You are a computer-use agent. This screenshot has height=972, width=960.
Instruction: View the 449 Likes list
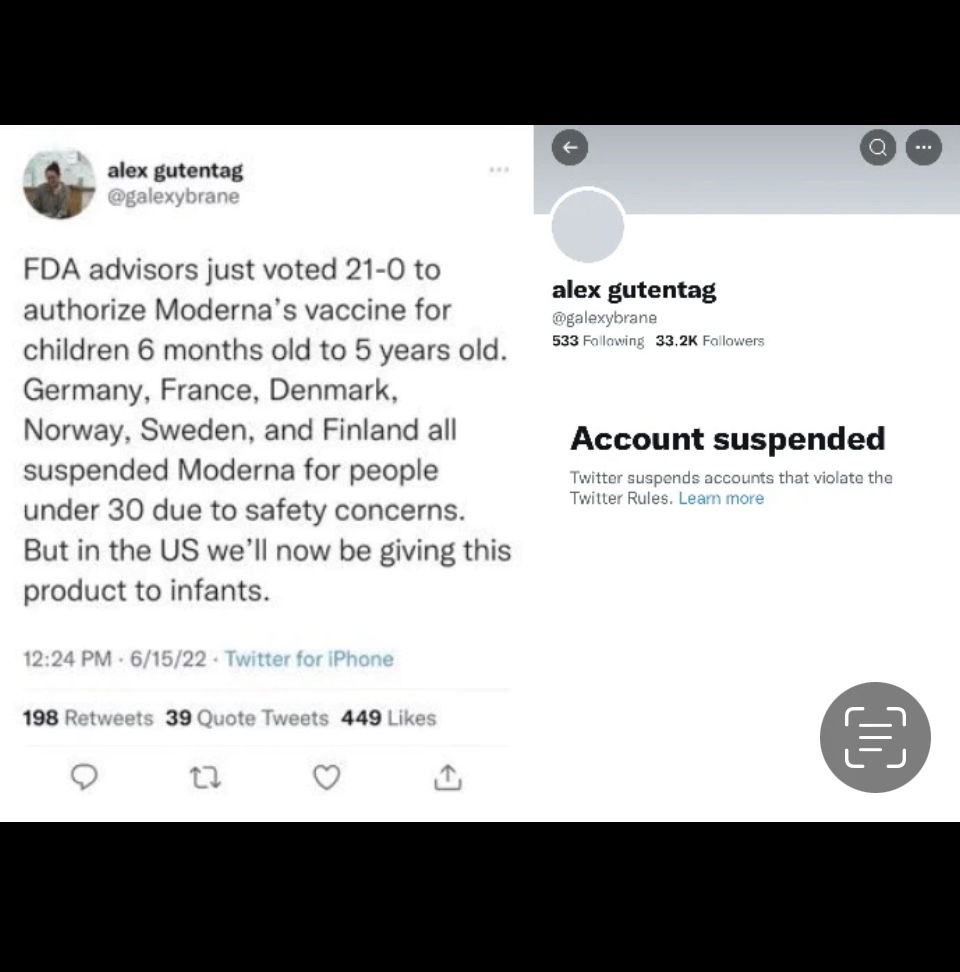point(388,718)
